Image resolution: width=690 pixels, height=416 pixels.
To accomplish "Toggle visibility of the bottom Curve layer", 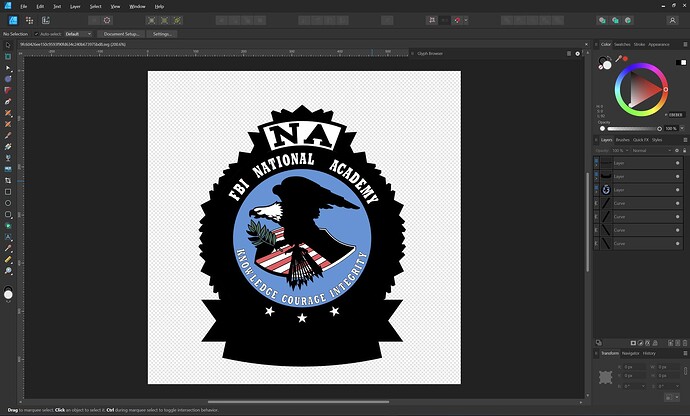I will pyautogui.click(x=677, y=243).
